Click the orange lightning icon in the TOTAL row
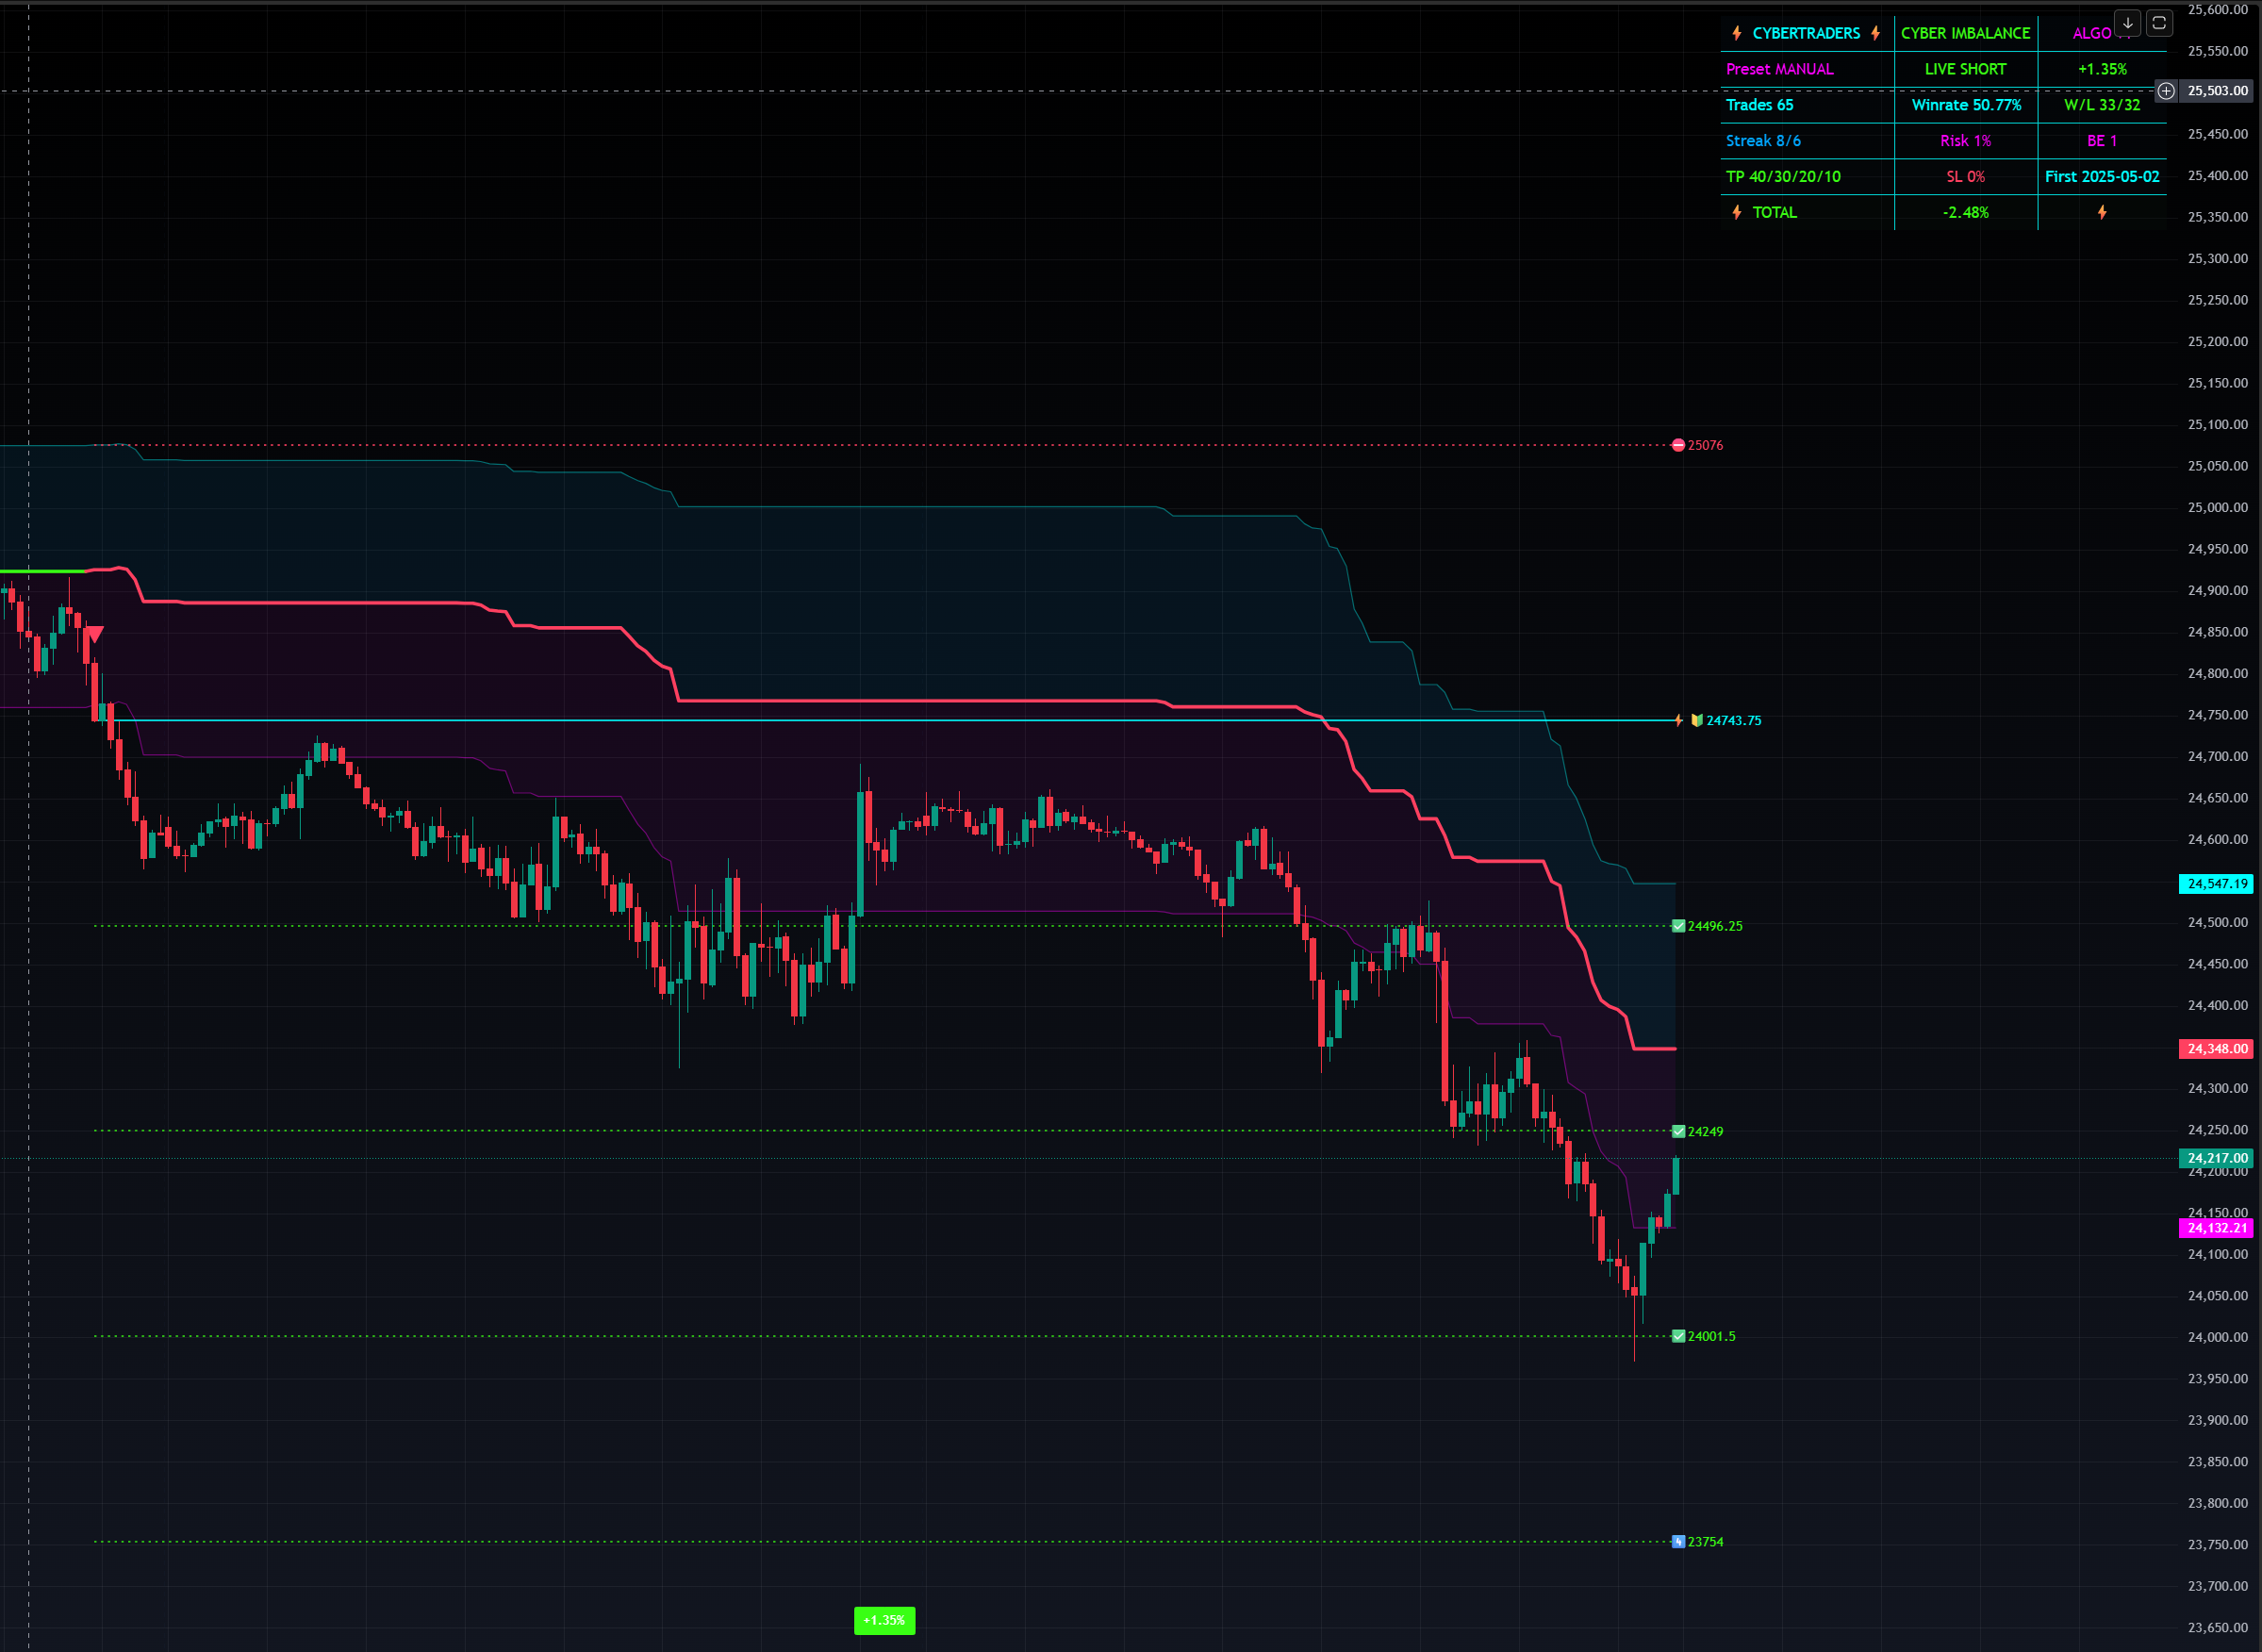Viewport: 2262px width, 1652px height. (x=2102, y=212)
